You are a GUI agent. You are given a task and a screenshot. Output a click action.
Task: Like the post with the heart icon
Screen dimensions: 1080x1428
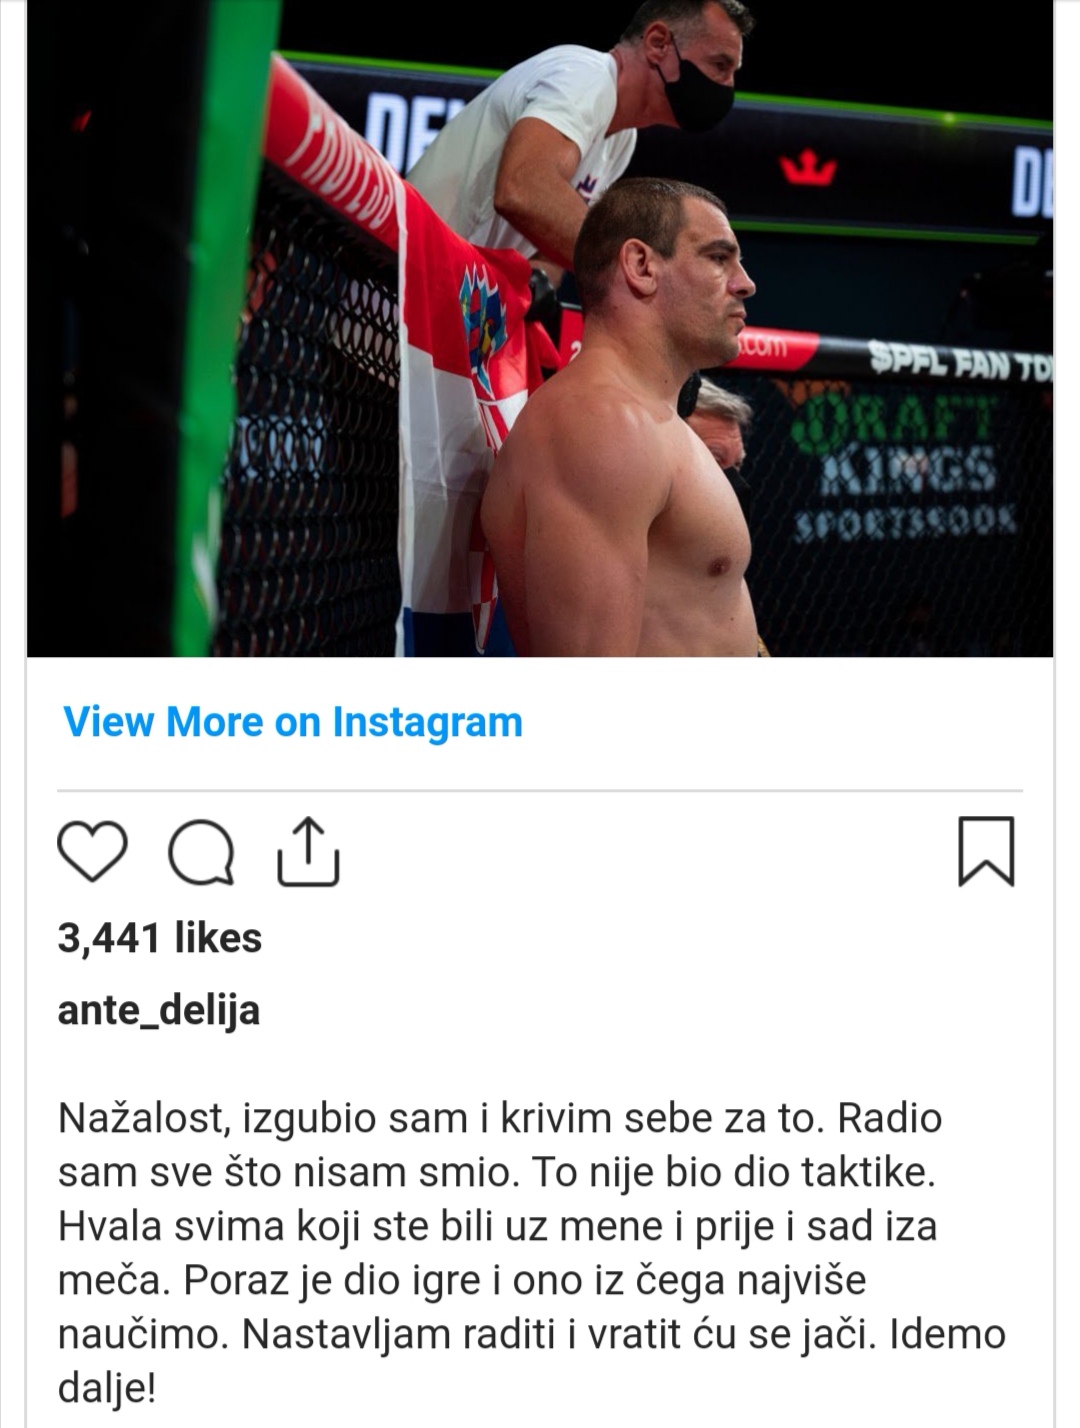click(92, 851)
